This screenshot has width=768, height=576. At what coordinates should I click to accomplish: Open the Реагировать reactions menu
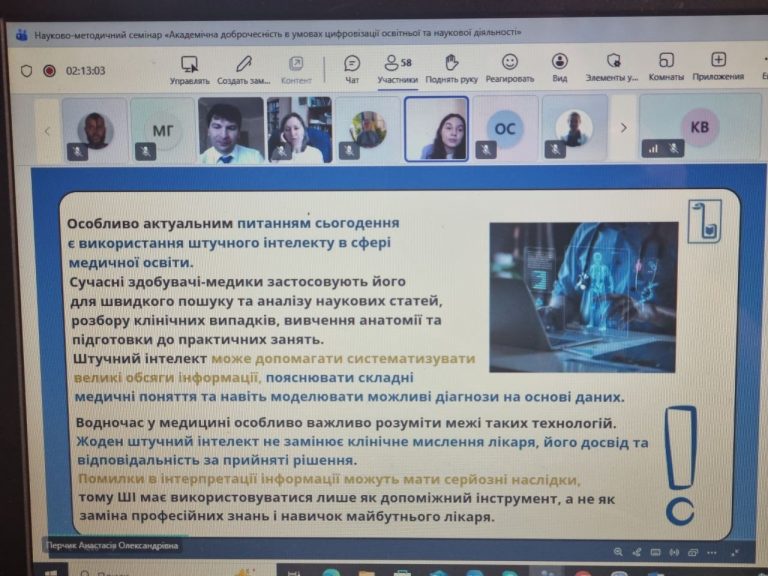(509, 69)
